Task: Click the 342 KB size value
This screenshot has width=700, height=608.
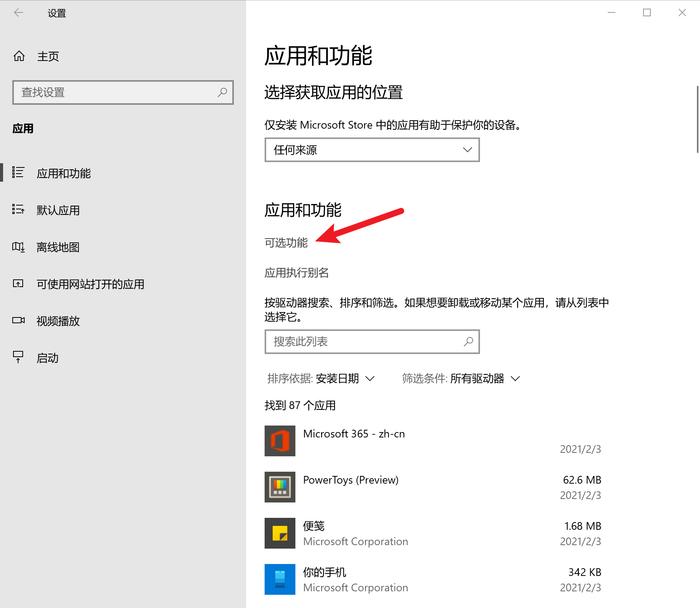Action: [x=585, y=572]
